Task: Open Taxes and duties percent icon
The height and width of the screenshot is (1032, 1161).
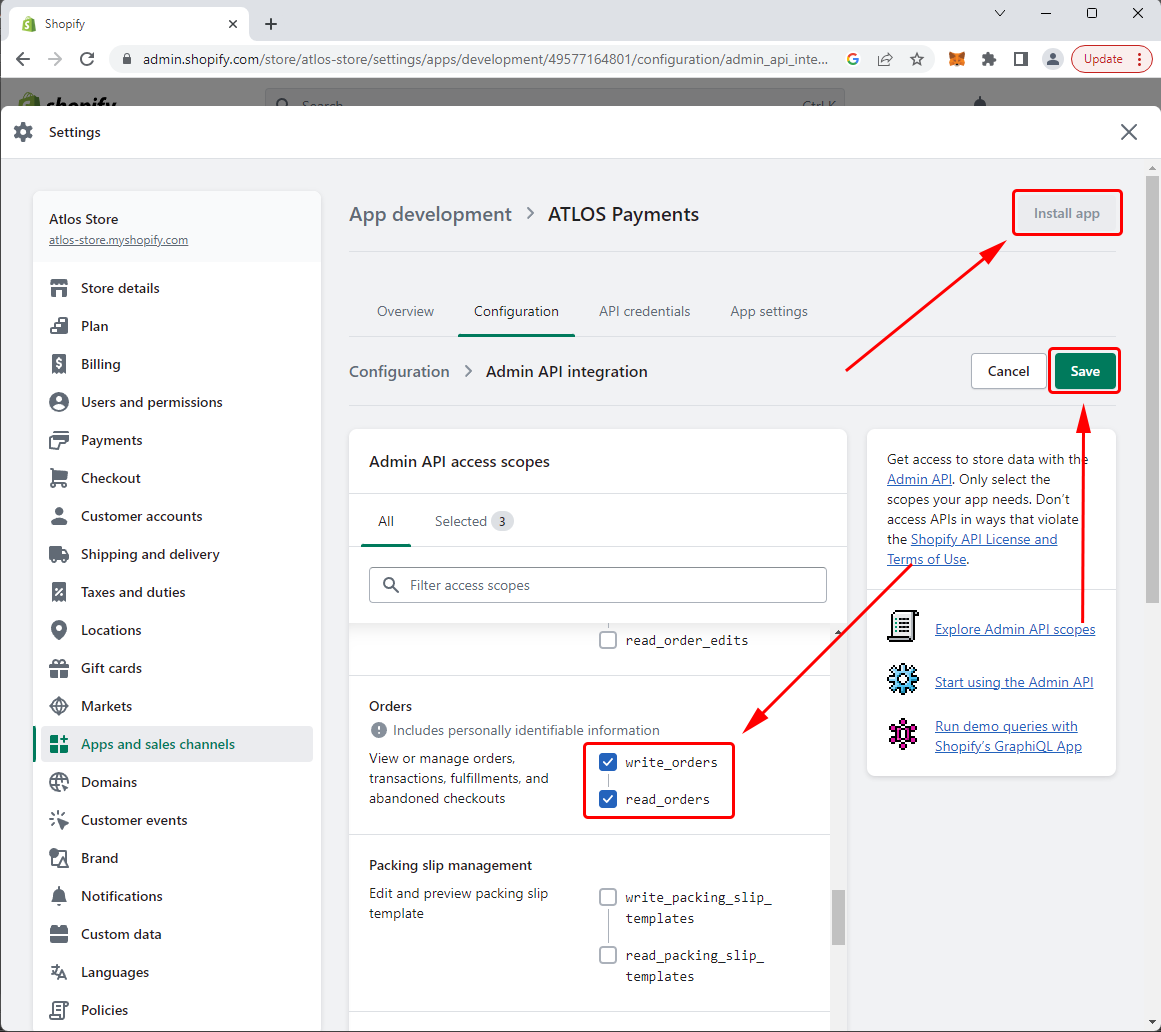Action: point(59,592)
